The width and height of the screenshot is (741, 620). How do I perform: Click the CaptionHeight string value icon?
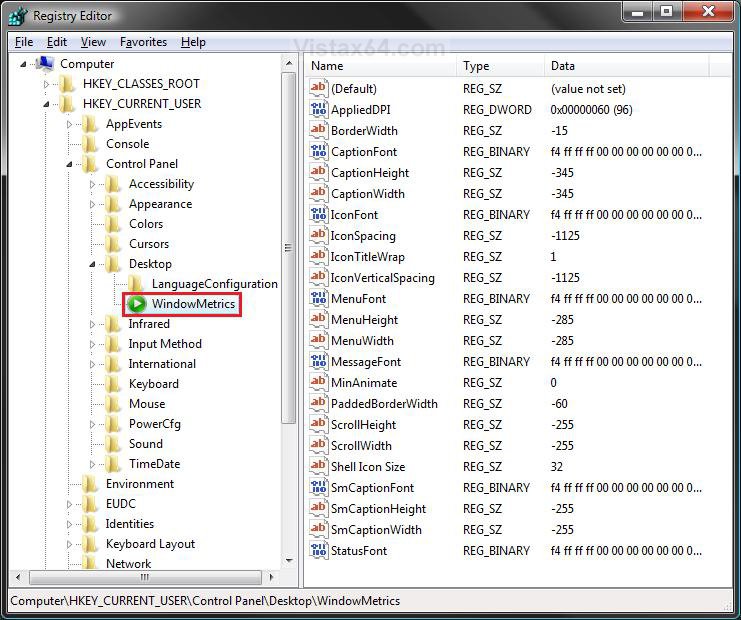(x=318, y=172)
